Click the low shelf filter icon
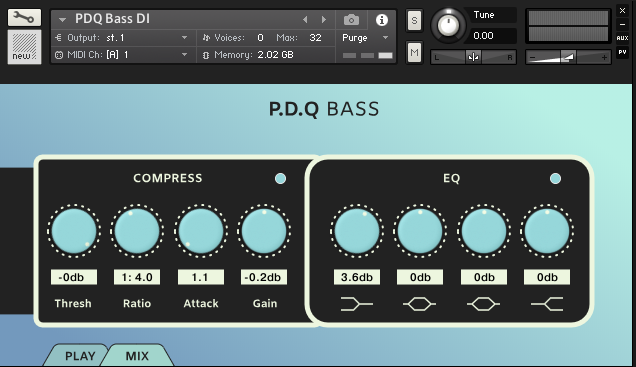 (x=357, y=304)
